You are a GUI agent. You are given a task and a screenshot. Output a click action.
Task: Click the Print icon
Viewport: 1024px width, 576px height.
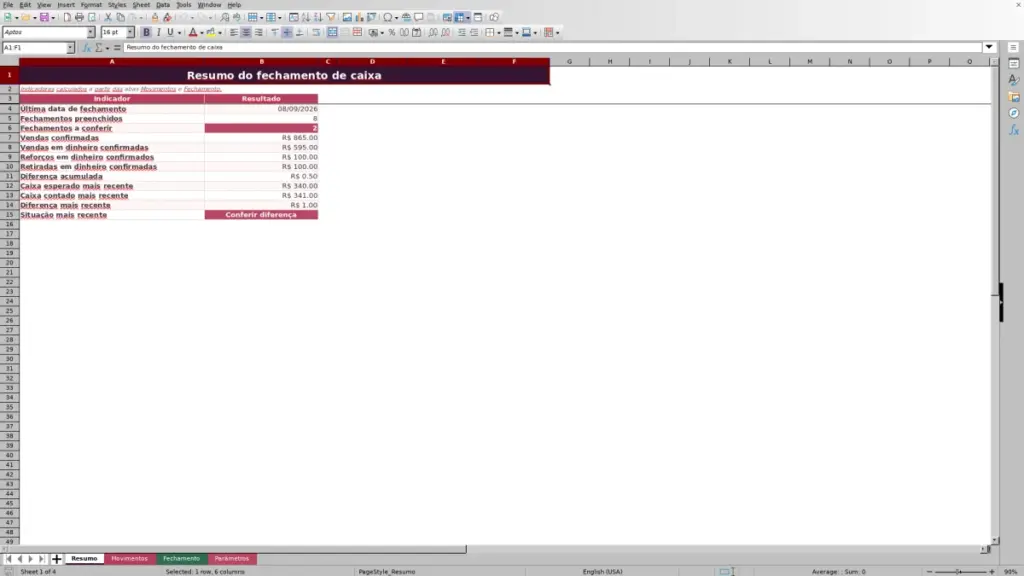[79, 18]
